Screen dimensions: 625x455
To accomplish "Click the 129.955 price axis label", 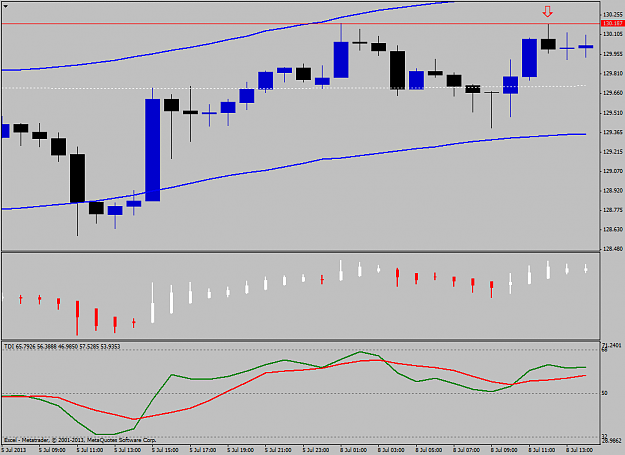I will [x=613, y=54].
